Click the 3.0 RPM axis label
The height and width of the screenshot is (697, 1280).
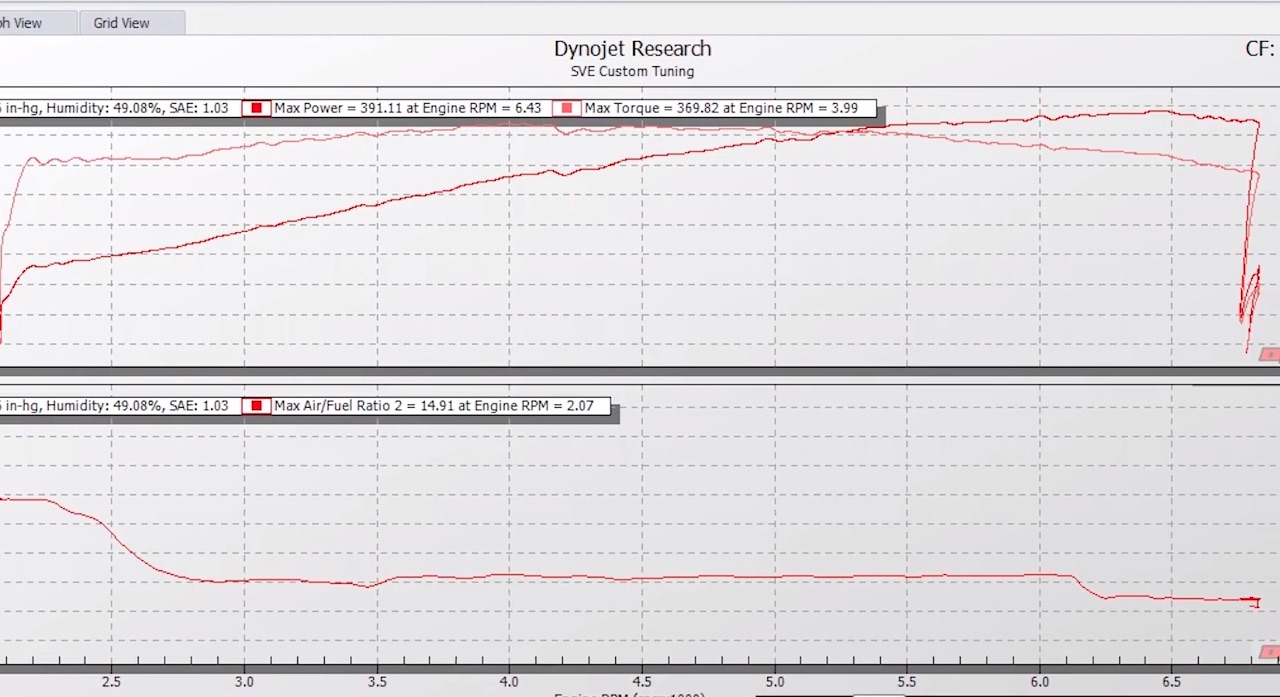[x=244, y=682]
